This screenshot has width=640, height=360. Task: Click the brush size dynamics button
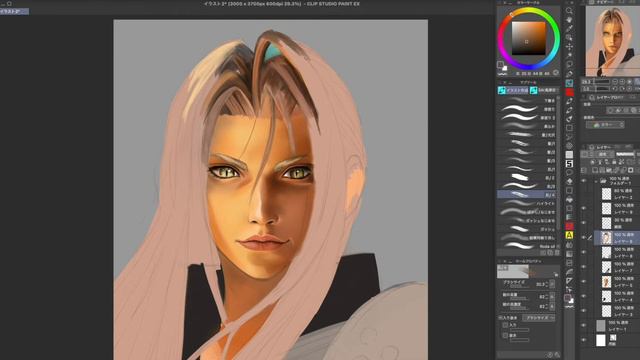coord(552,284)
